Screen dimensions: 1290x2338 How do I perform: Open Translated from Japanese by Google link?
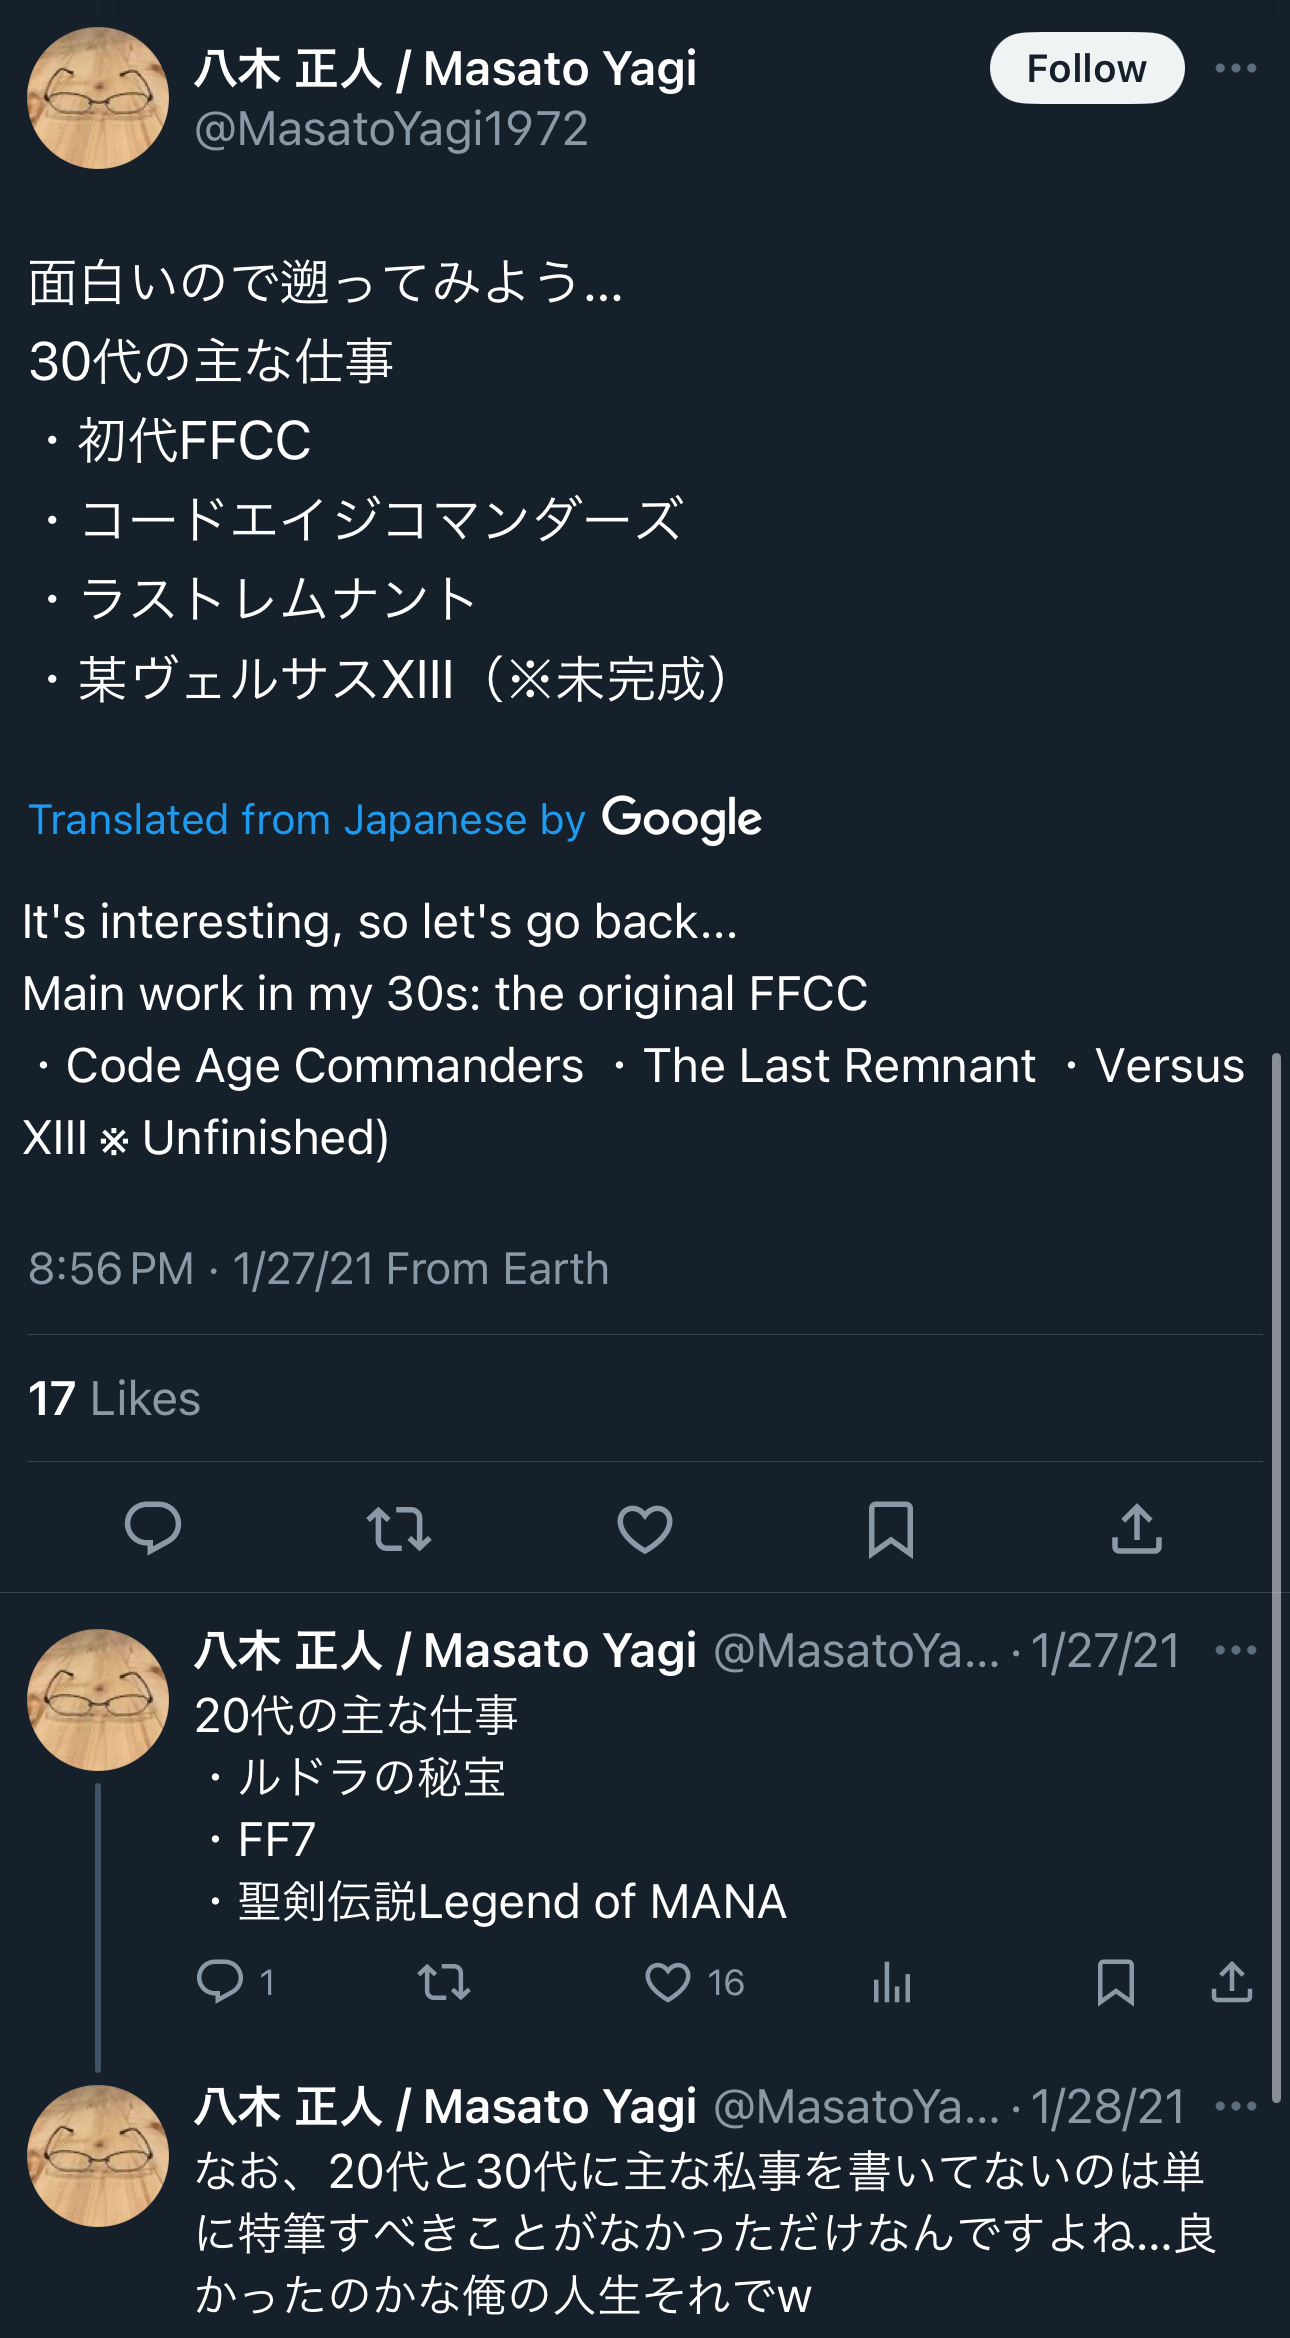[x=395, y=819]
